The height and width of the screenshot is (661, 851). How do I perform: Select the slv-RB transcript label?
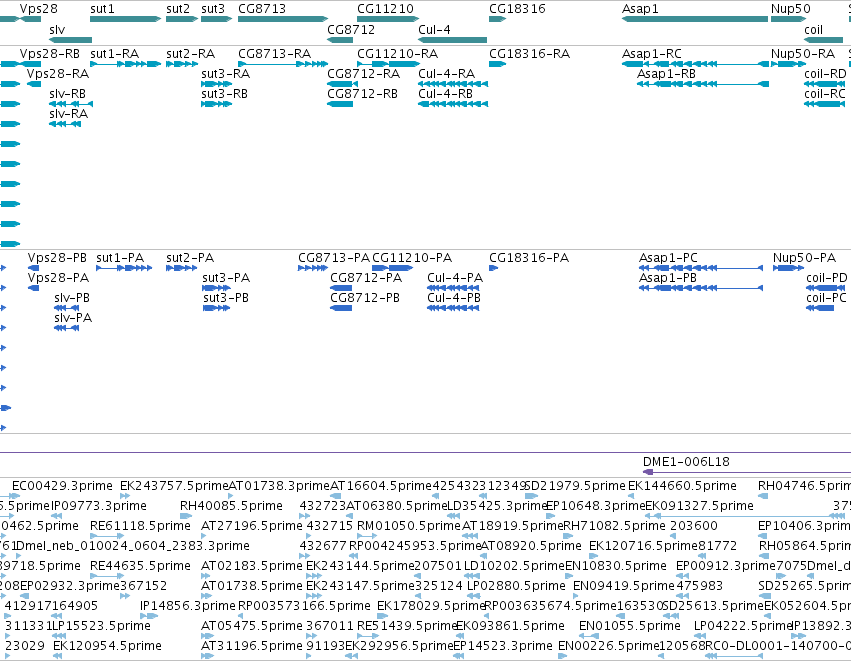coord(67,94)
